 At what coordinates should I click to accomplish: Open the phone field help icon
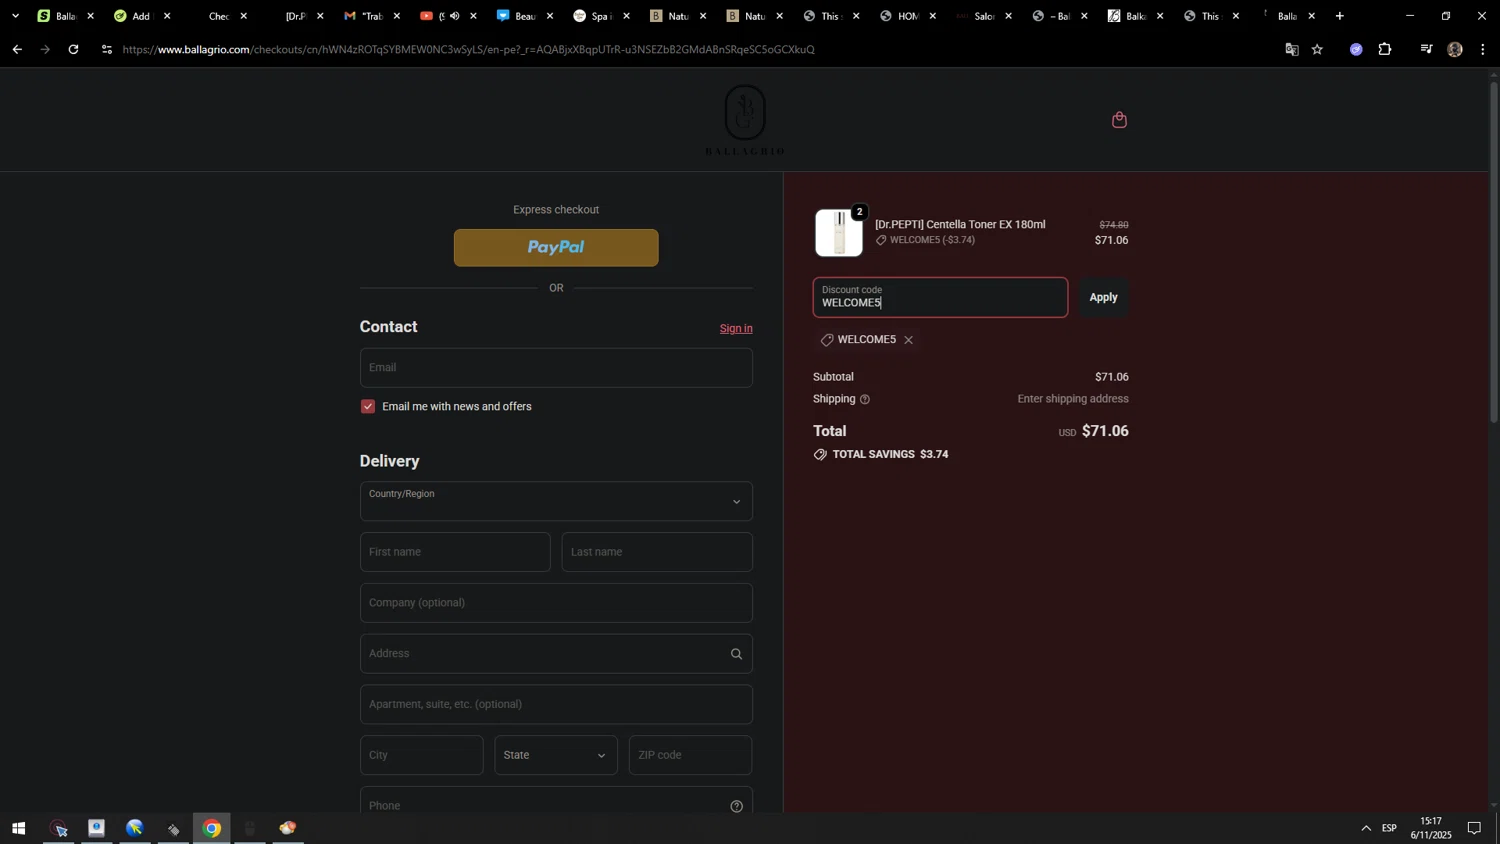pyautogui.click(x=736, y=806)
